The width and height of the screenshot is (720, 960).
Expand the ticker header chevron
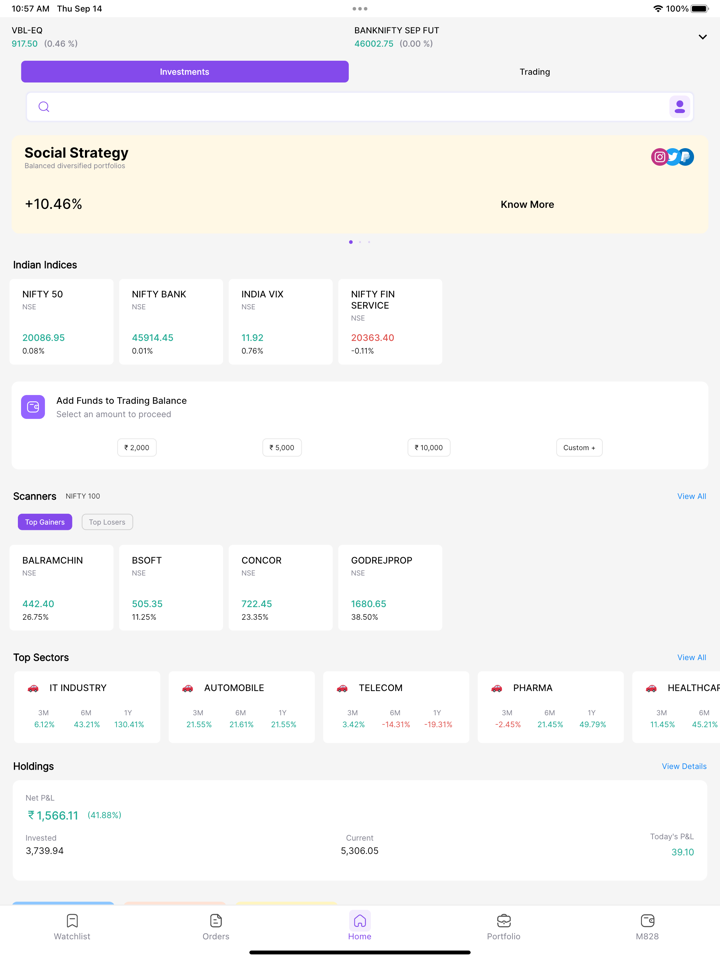coord(702,37)
